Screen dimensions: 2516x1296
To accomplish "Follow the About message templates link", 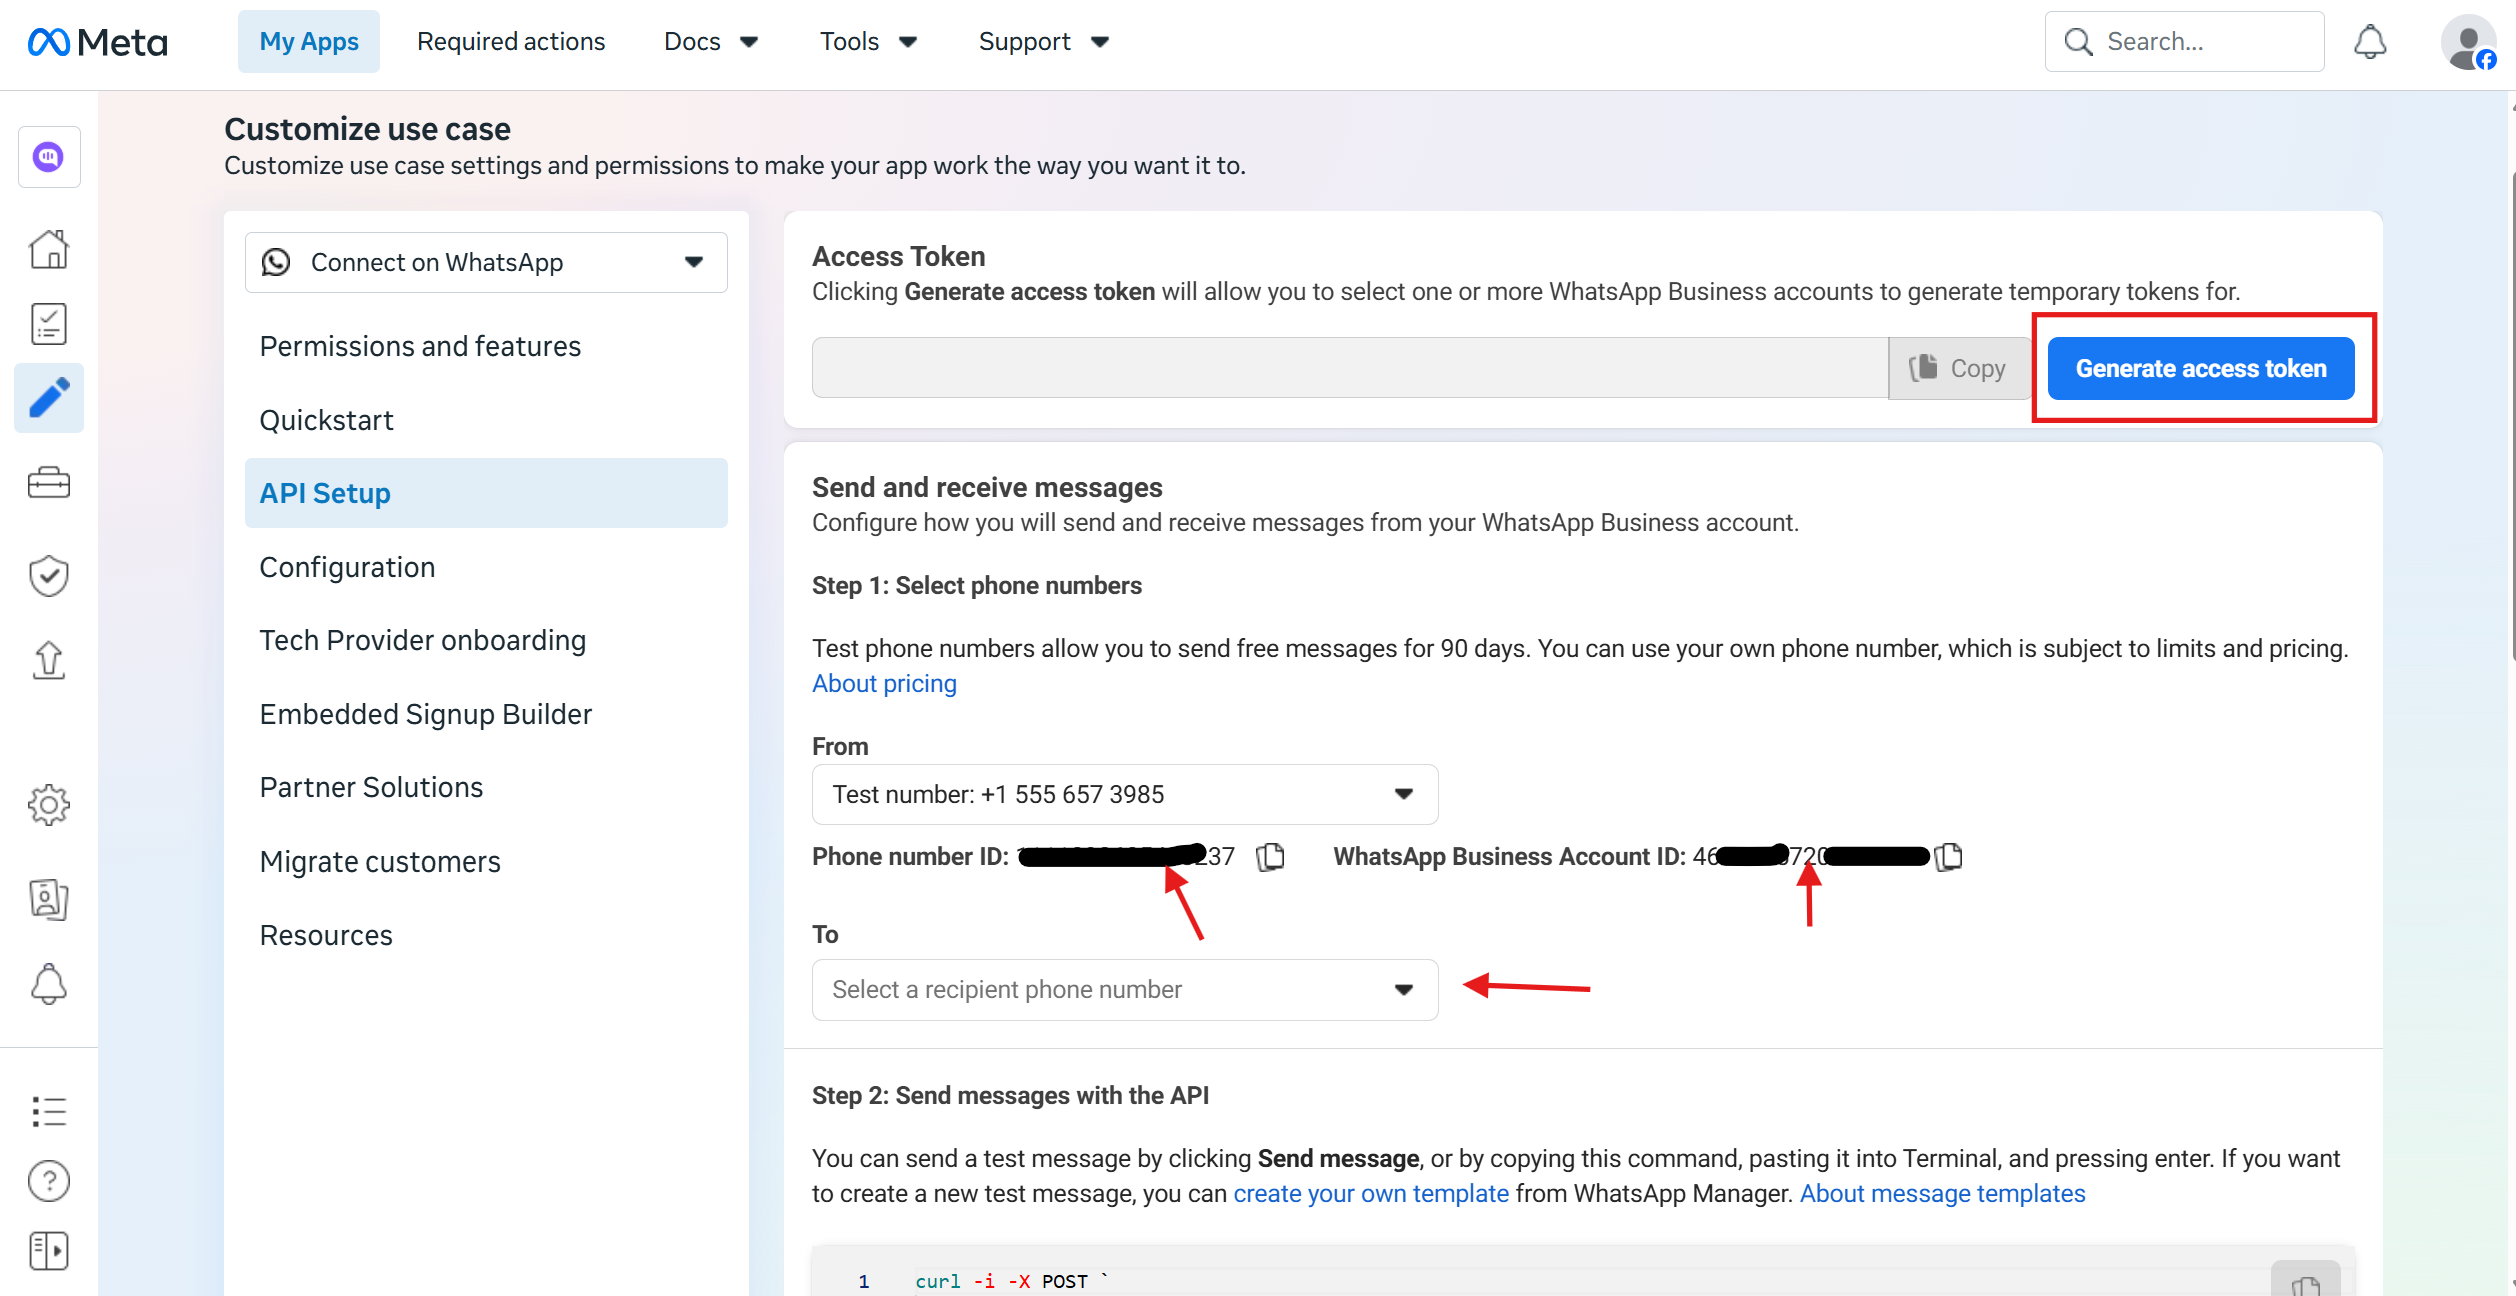I will tap(1943, 1193).
